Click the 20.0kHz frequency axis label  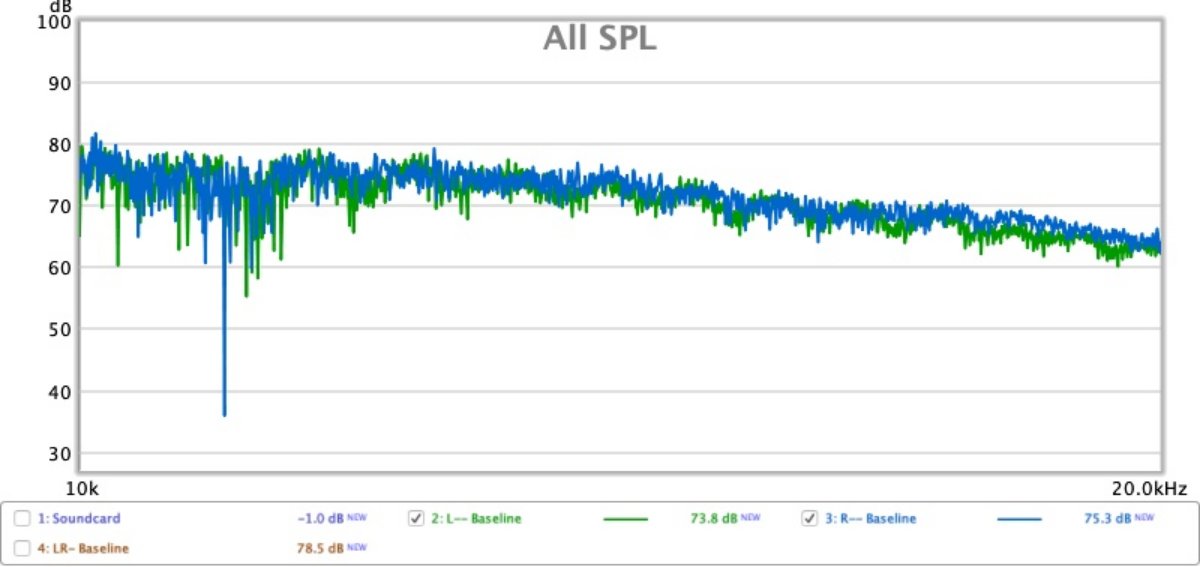(1149, 489)
